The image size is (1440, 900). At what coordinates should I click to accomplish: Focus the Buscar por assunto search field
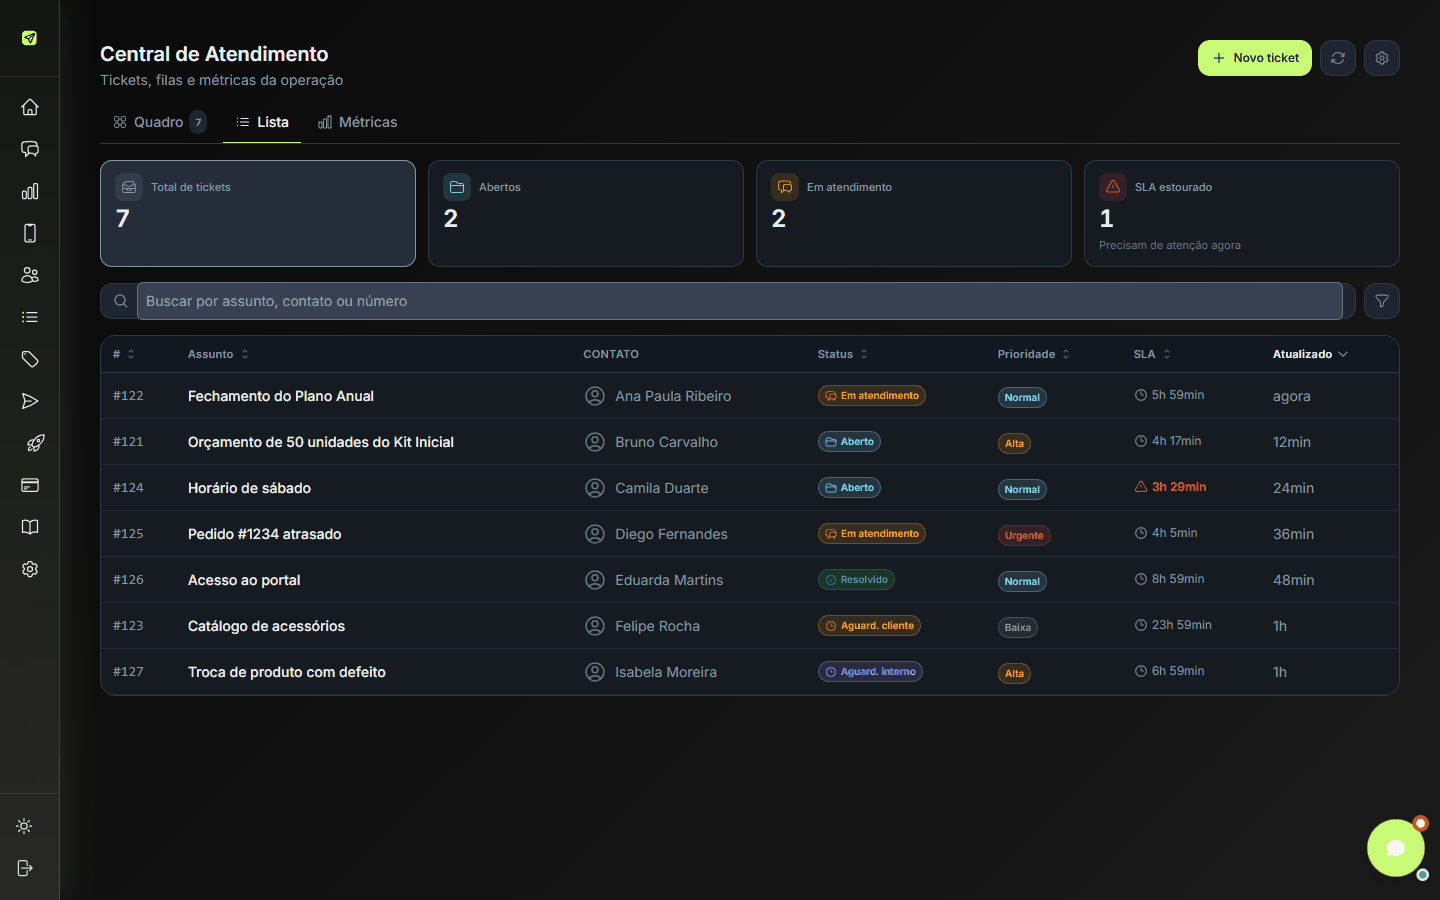click(x=739, y=301)
